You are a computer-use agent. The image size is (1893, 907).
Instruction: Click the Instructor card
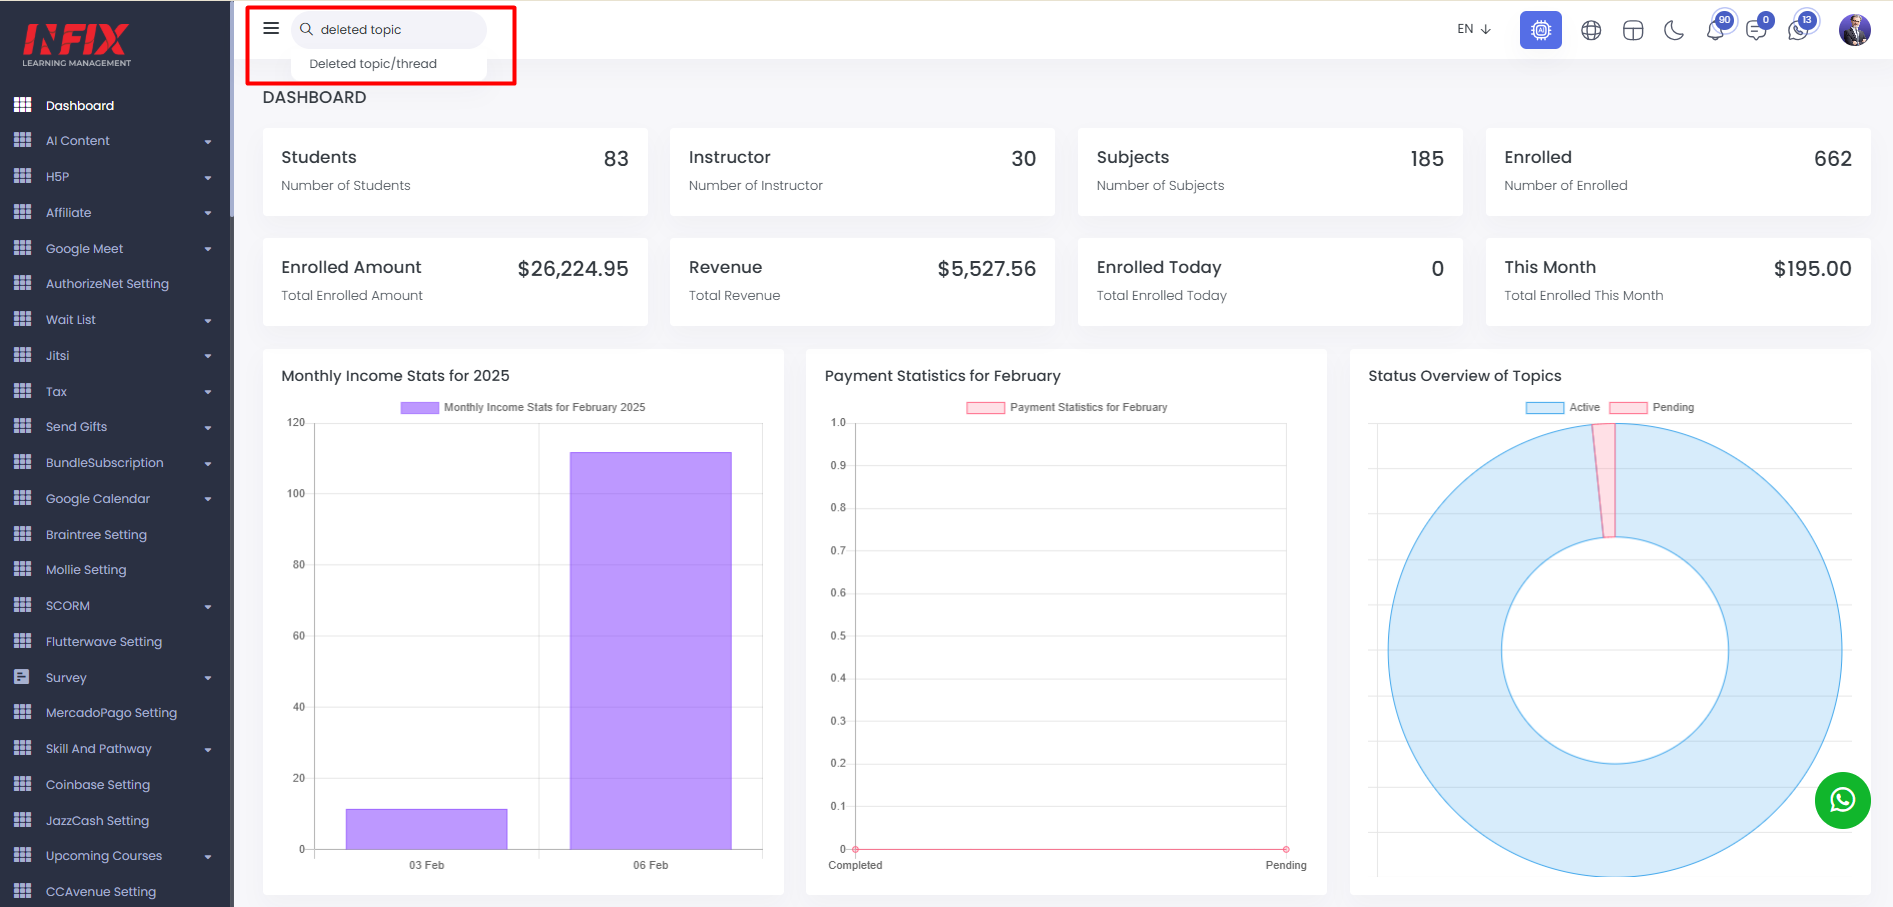pos(862,171)
